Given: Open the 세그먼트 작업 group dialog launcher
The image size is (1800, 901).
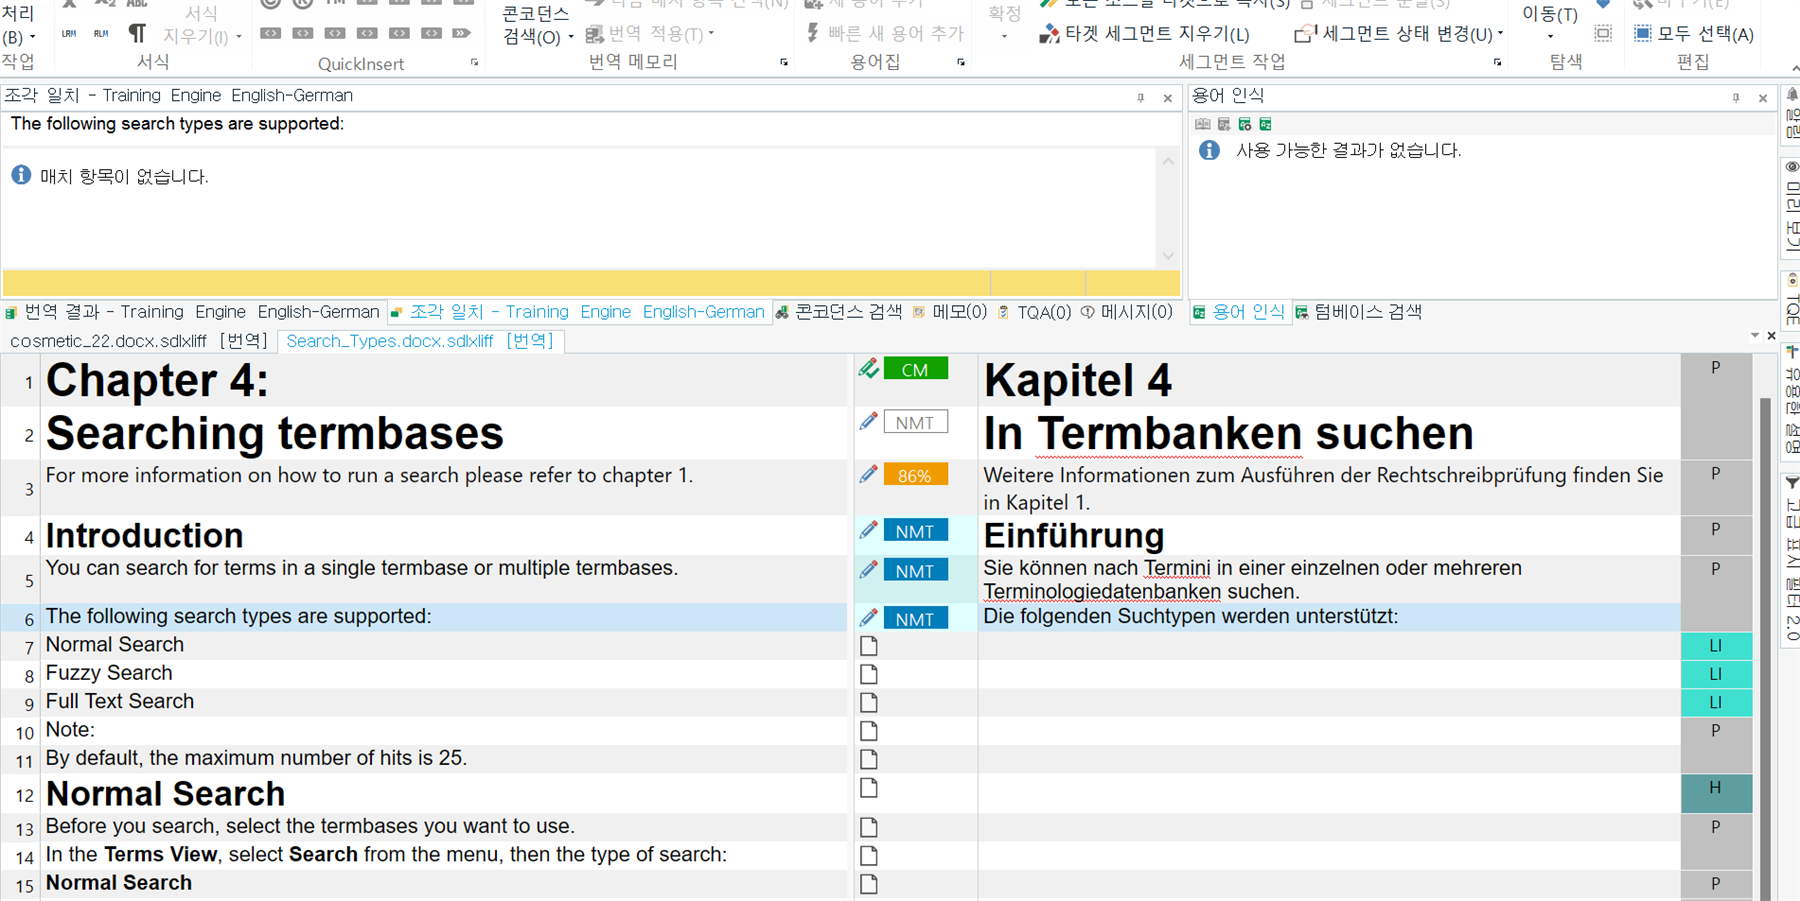Looking at the screenshot, I should (1497, 62).
